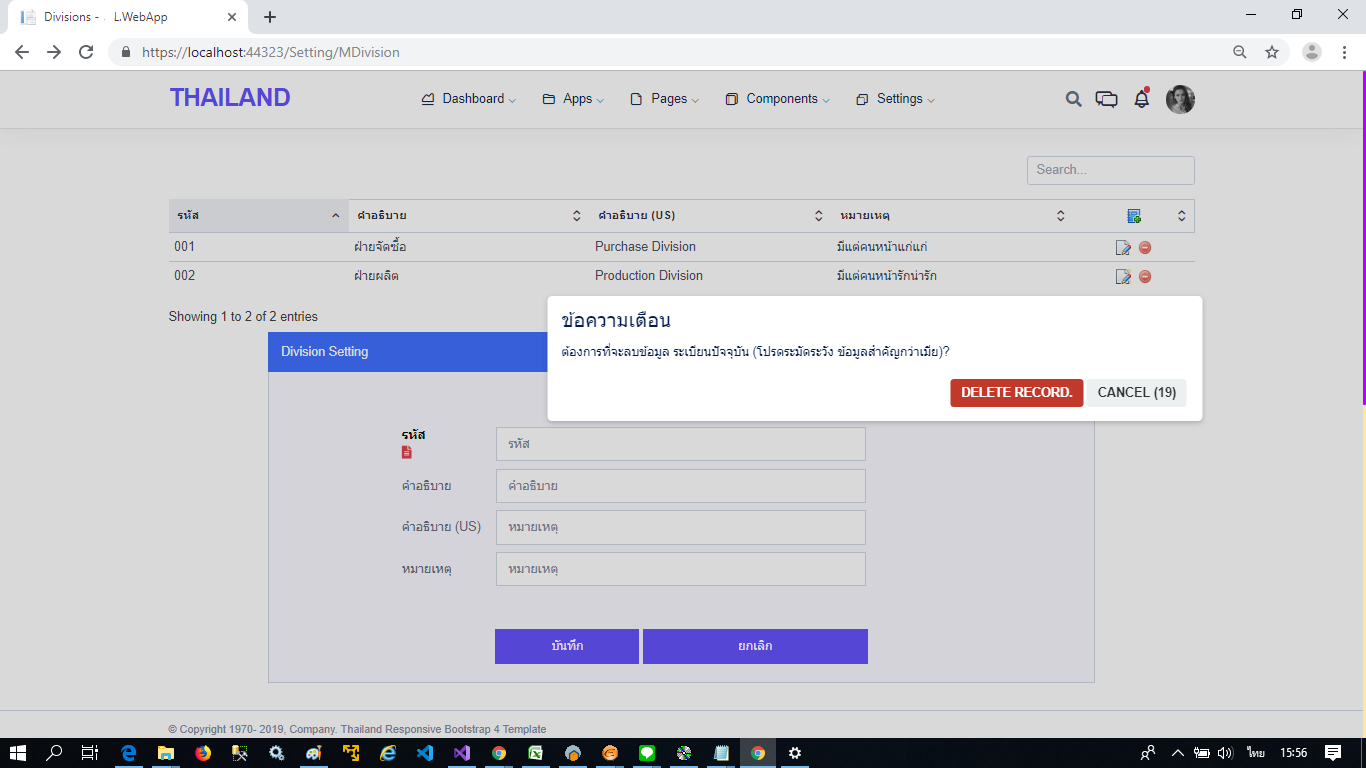This screenshot has width=1366, height=768.
Task: Click the THAILAND brand logo link
Action: click(x=230, y=98)
